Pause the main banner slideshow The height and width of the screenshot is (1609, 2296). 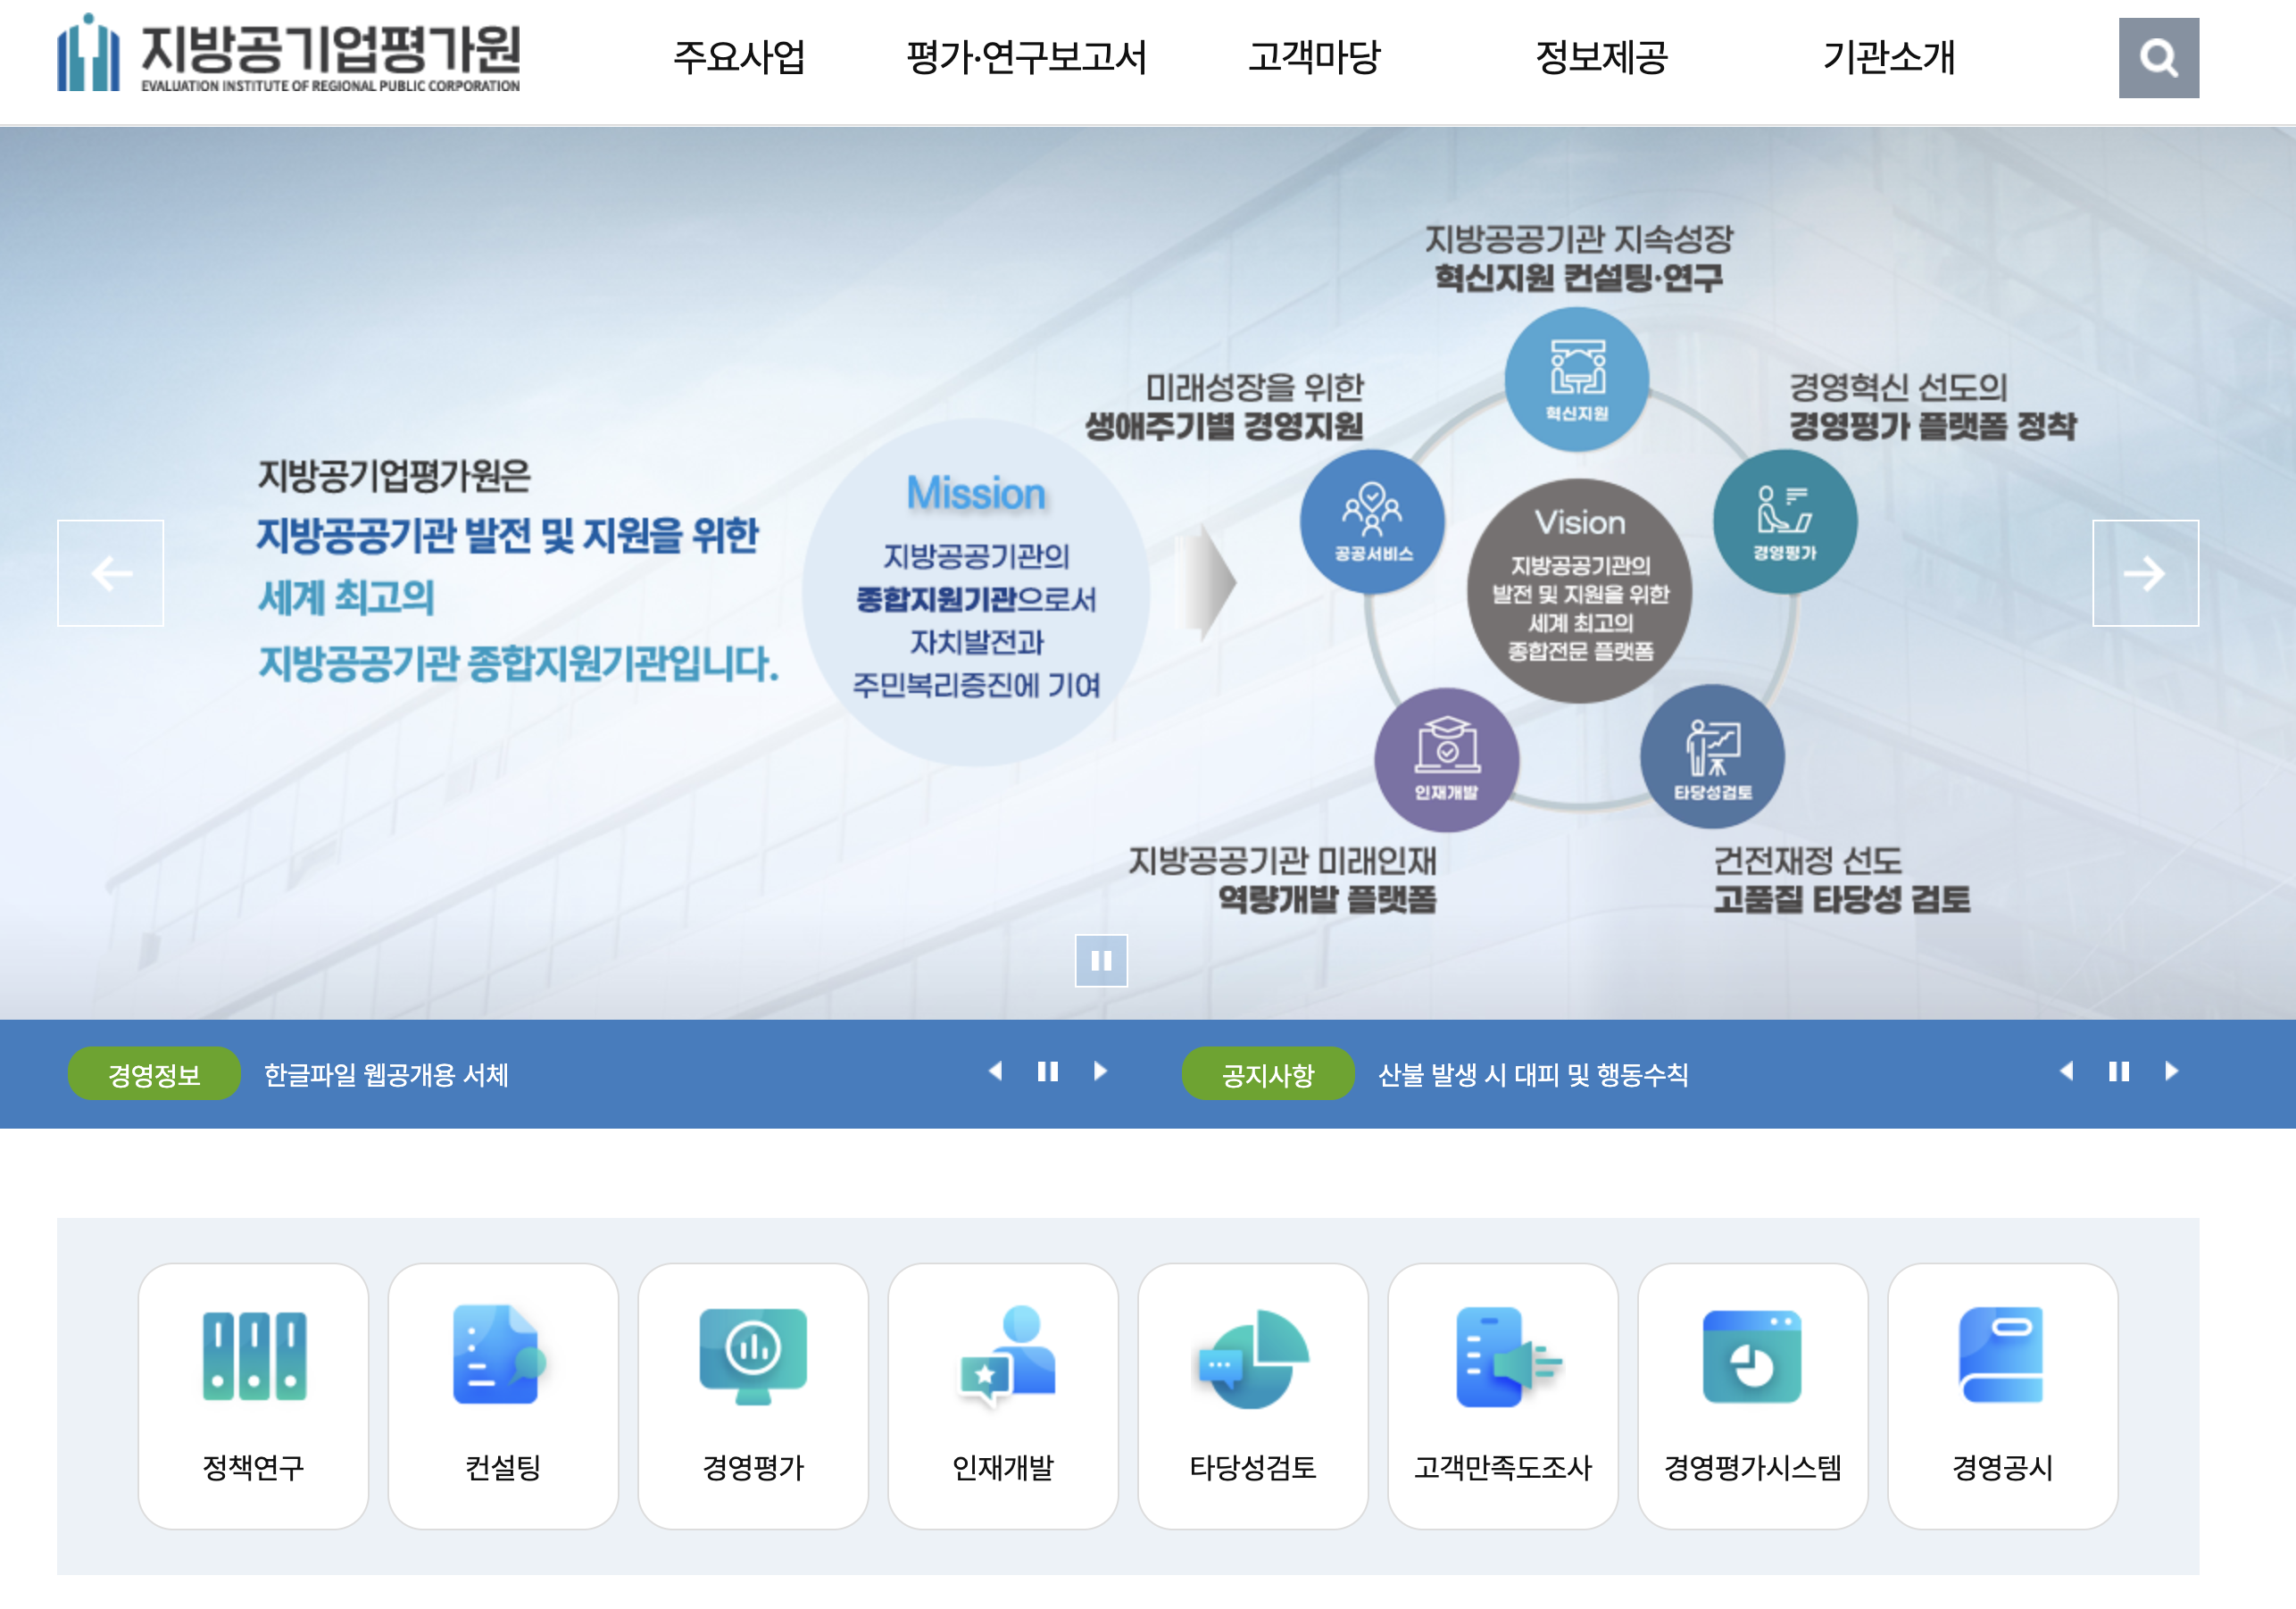click(1100, 960)
